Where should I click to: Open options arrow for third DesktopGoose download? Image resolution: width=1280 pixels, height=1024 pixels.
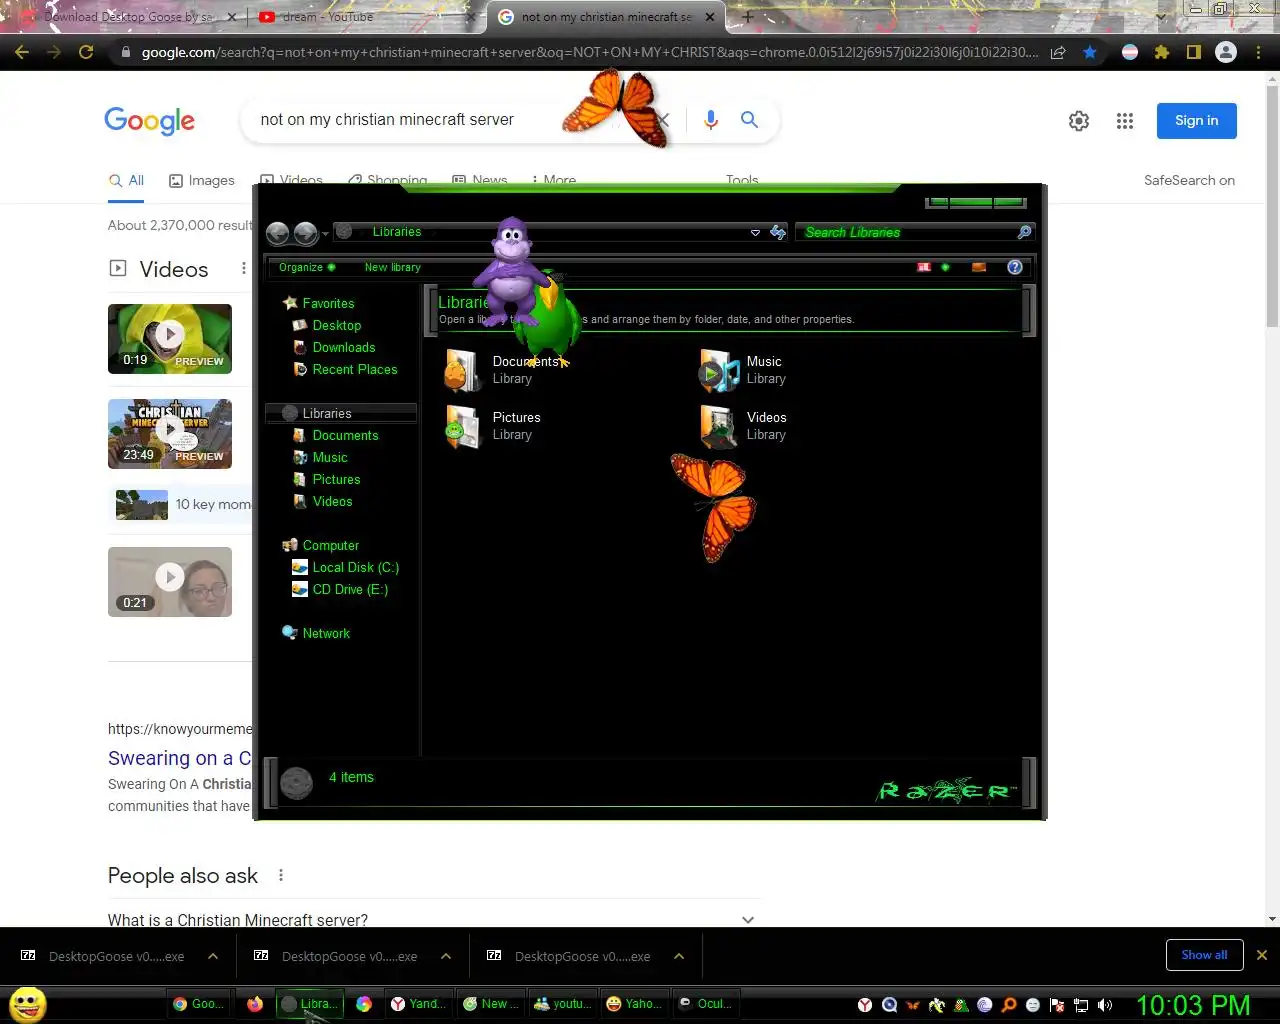pos(679,956)
